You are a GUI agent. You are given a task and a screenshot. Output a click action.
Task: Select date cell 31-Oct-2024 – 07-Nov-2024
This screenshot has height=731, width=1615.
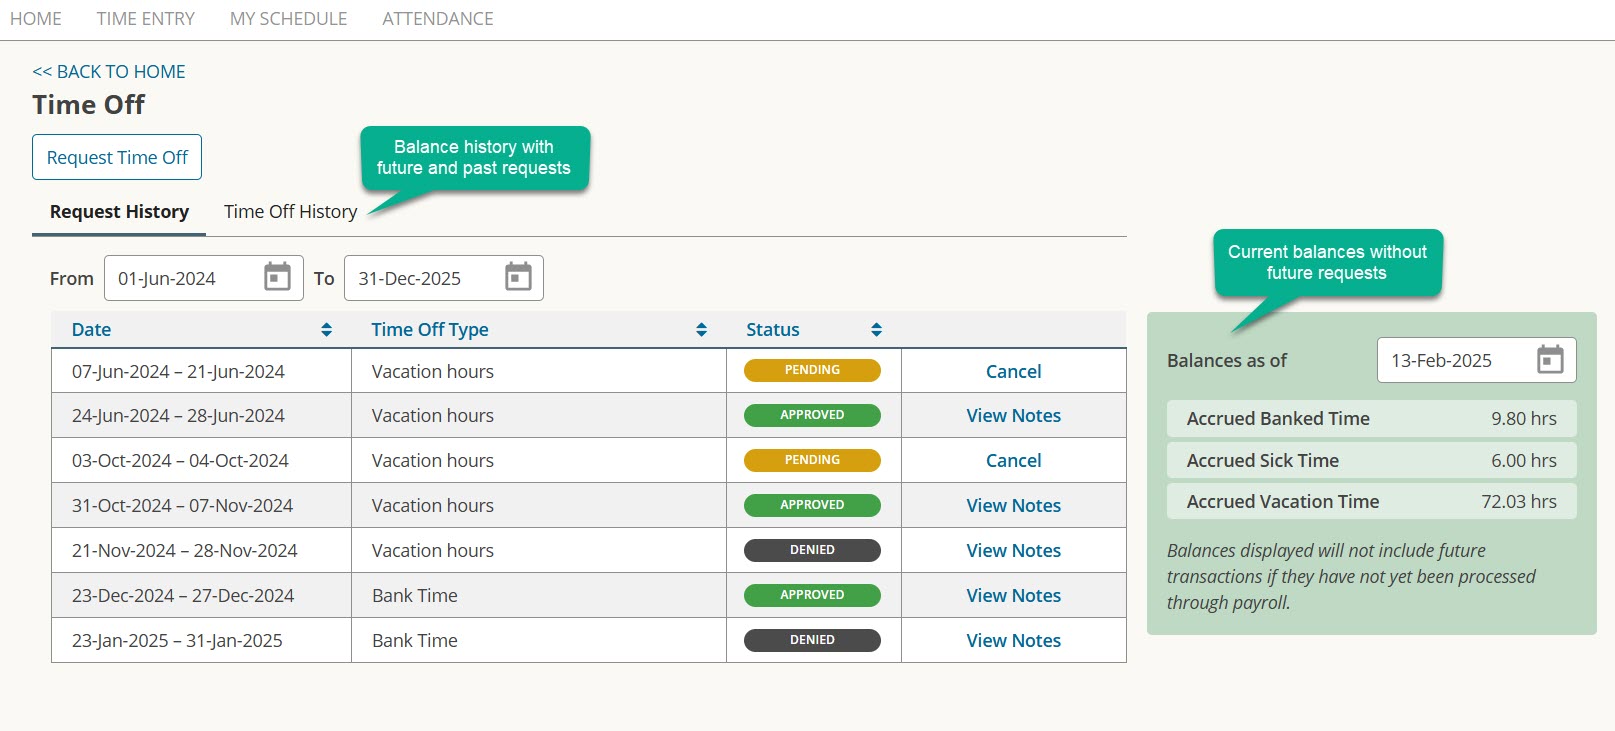pyautogui.click(x=201, y=505)
